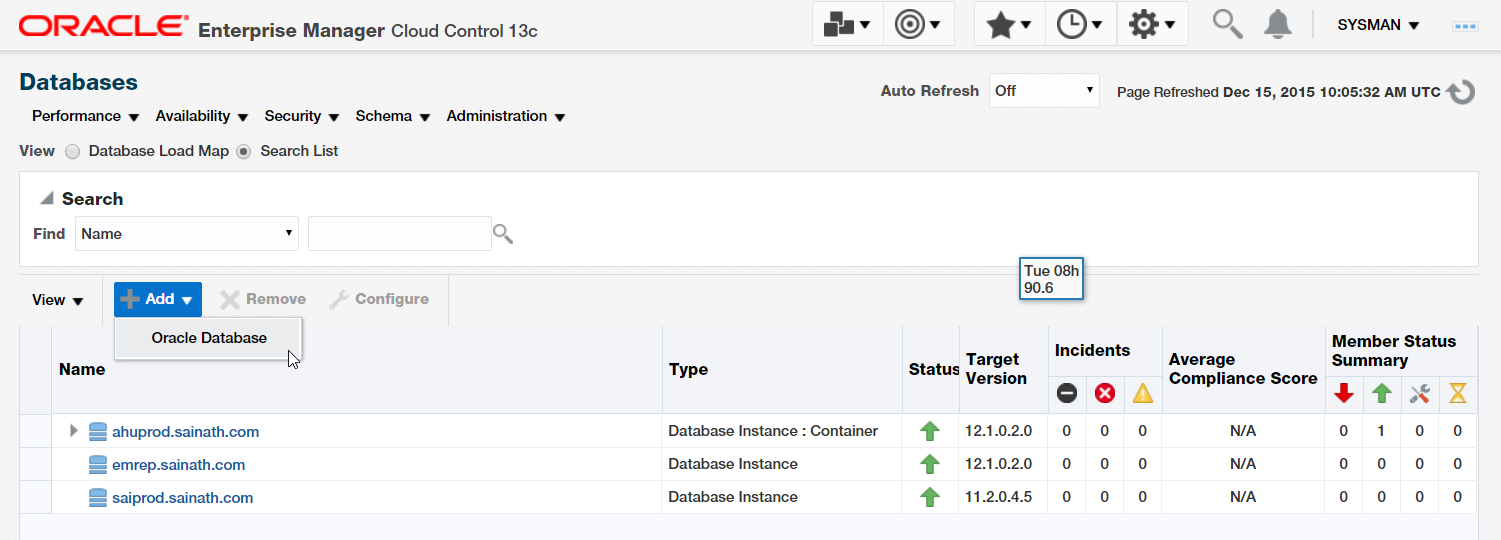Click the search text input field
The image size is (1501, 540).
pyautogui.click(x=400, y=233)
